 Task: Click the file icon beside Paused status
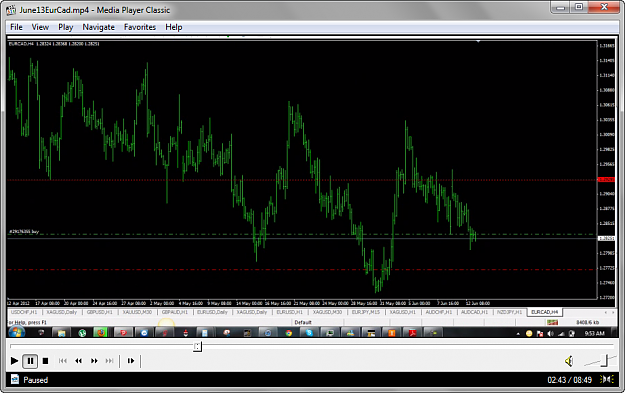coord(15,379)
